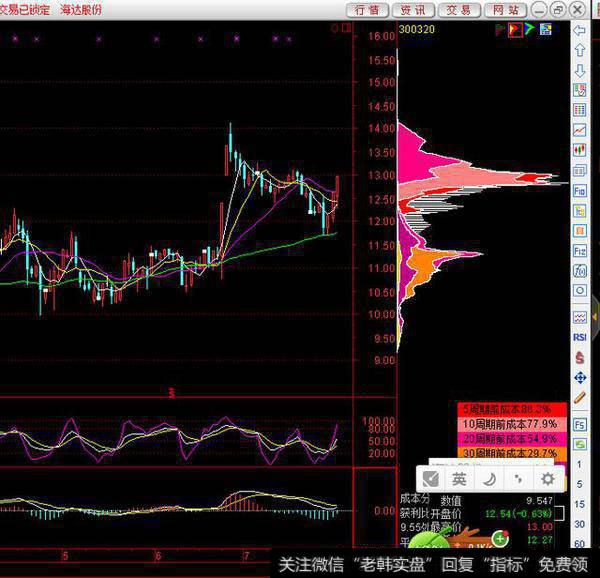Open input method settings gear
This screenshot has height=578, width=600.
pyautogui.click(x=547, y=480)
